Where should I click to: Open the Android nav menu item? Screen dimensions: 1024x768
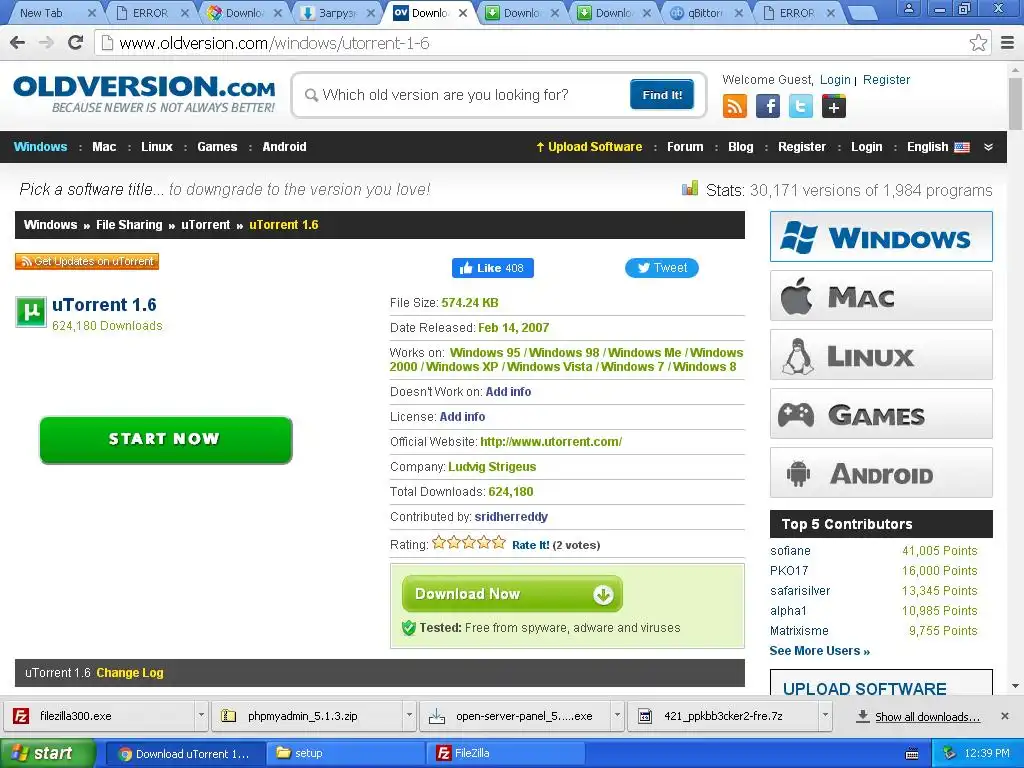coord(284,147)
